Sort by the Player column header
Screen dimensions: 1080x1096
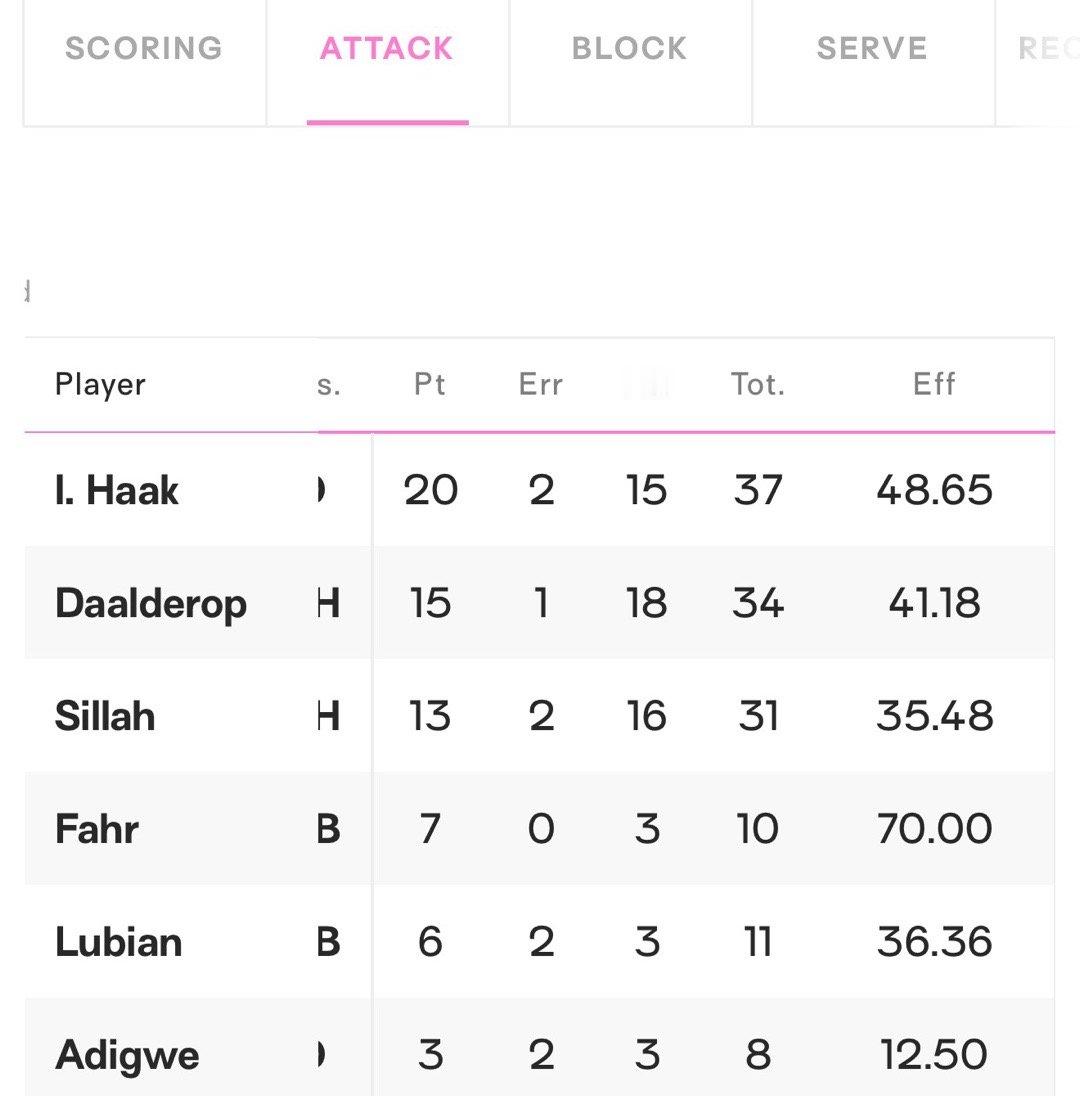coord(100,385)
